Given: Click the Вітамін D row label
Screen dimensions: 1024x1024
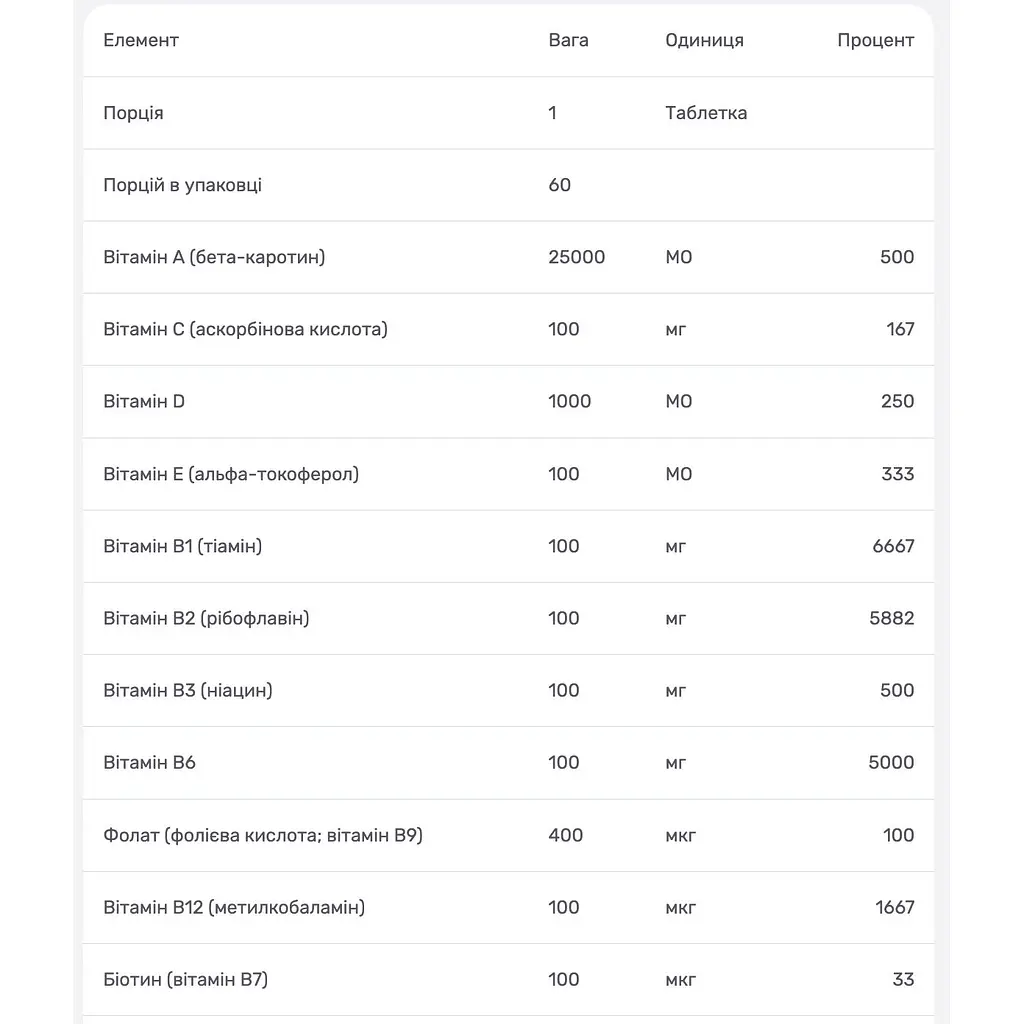Looking at the screenshot, I should pyautogui.click(x=144, y=402).
